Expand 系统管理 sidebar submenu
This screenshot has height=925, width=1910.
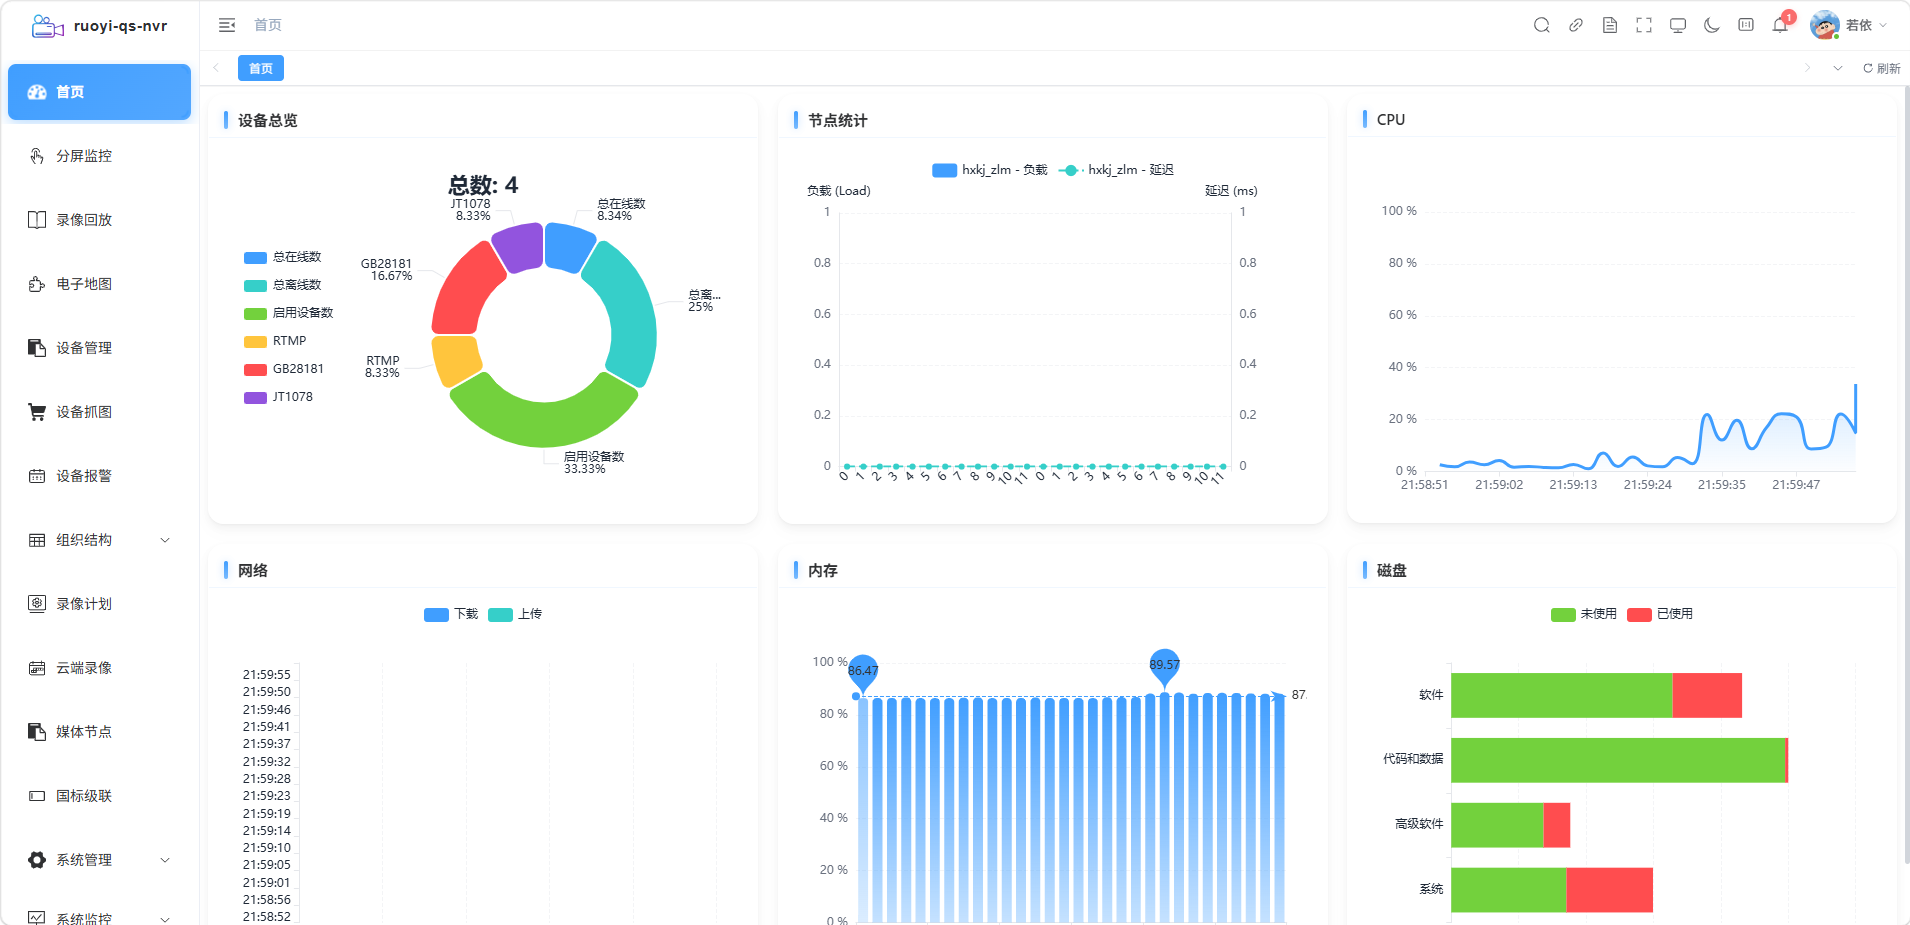click(99, 860)
